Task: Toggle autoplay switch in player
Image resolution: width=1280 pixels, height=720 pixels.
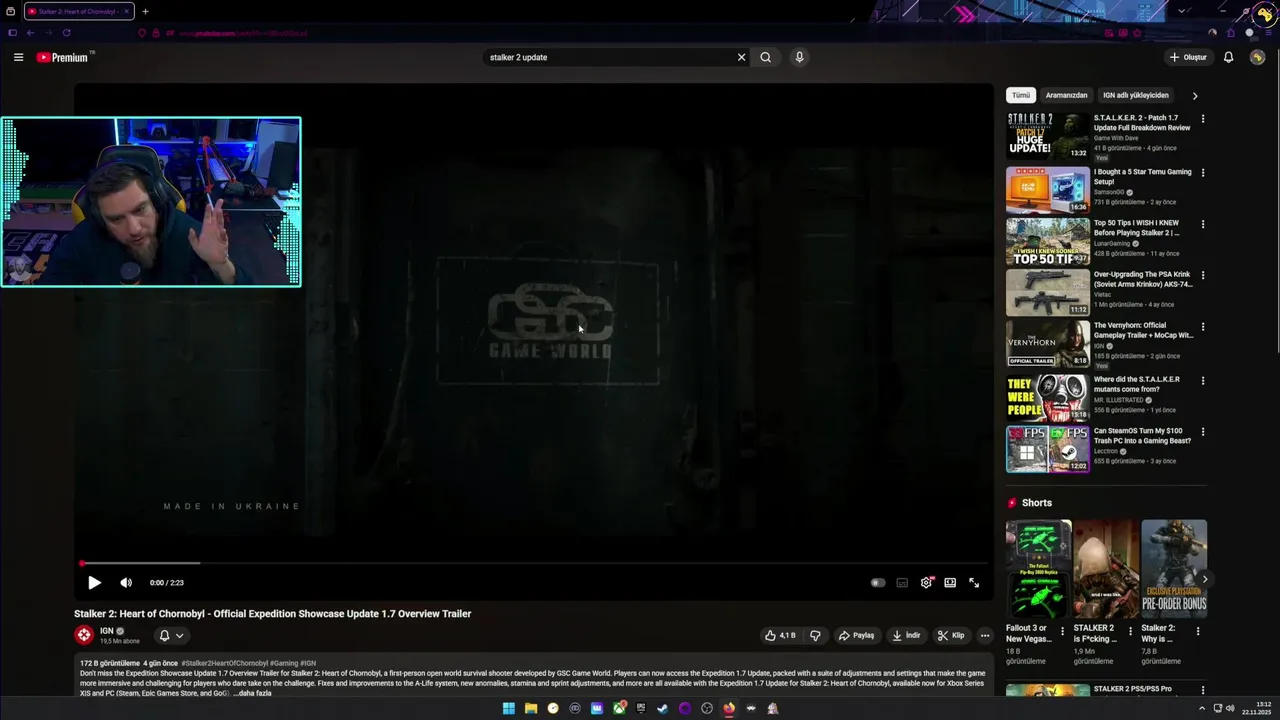Action: (x=878, y=582)
